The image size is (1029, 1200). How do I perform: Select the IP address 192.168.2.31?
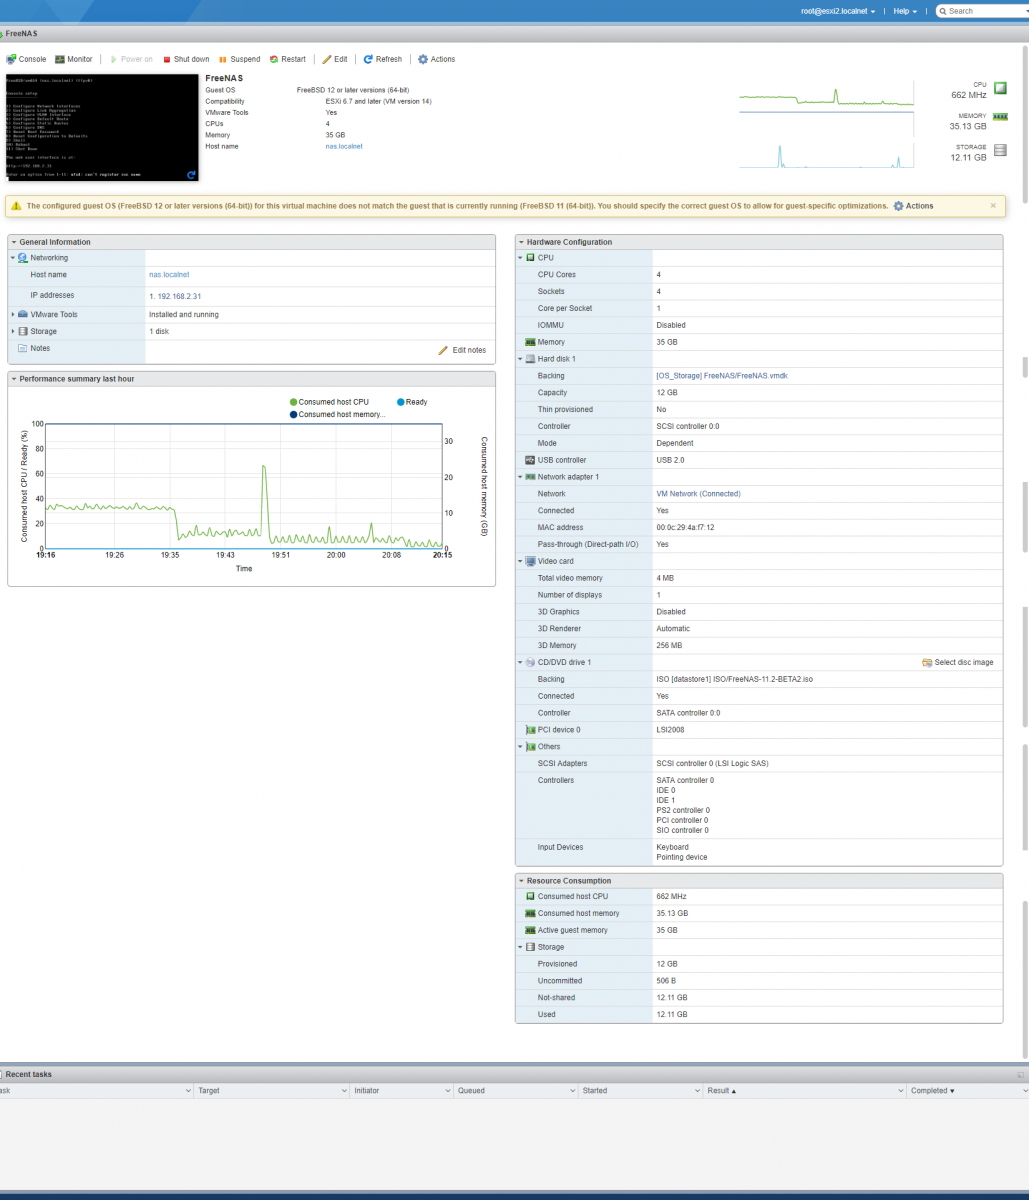[x=179, y=296]
